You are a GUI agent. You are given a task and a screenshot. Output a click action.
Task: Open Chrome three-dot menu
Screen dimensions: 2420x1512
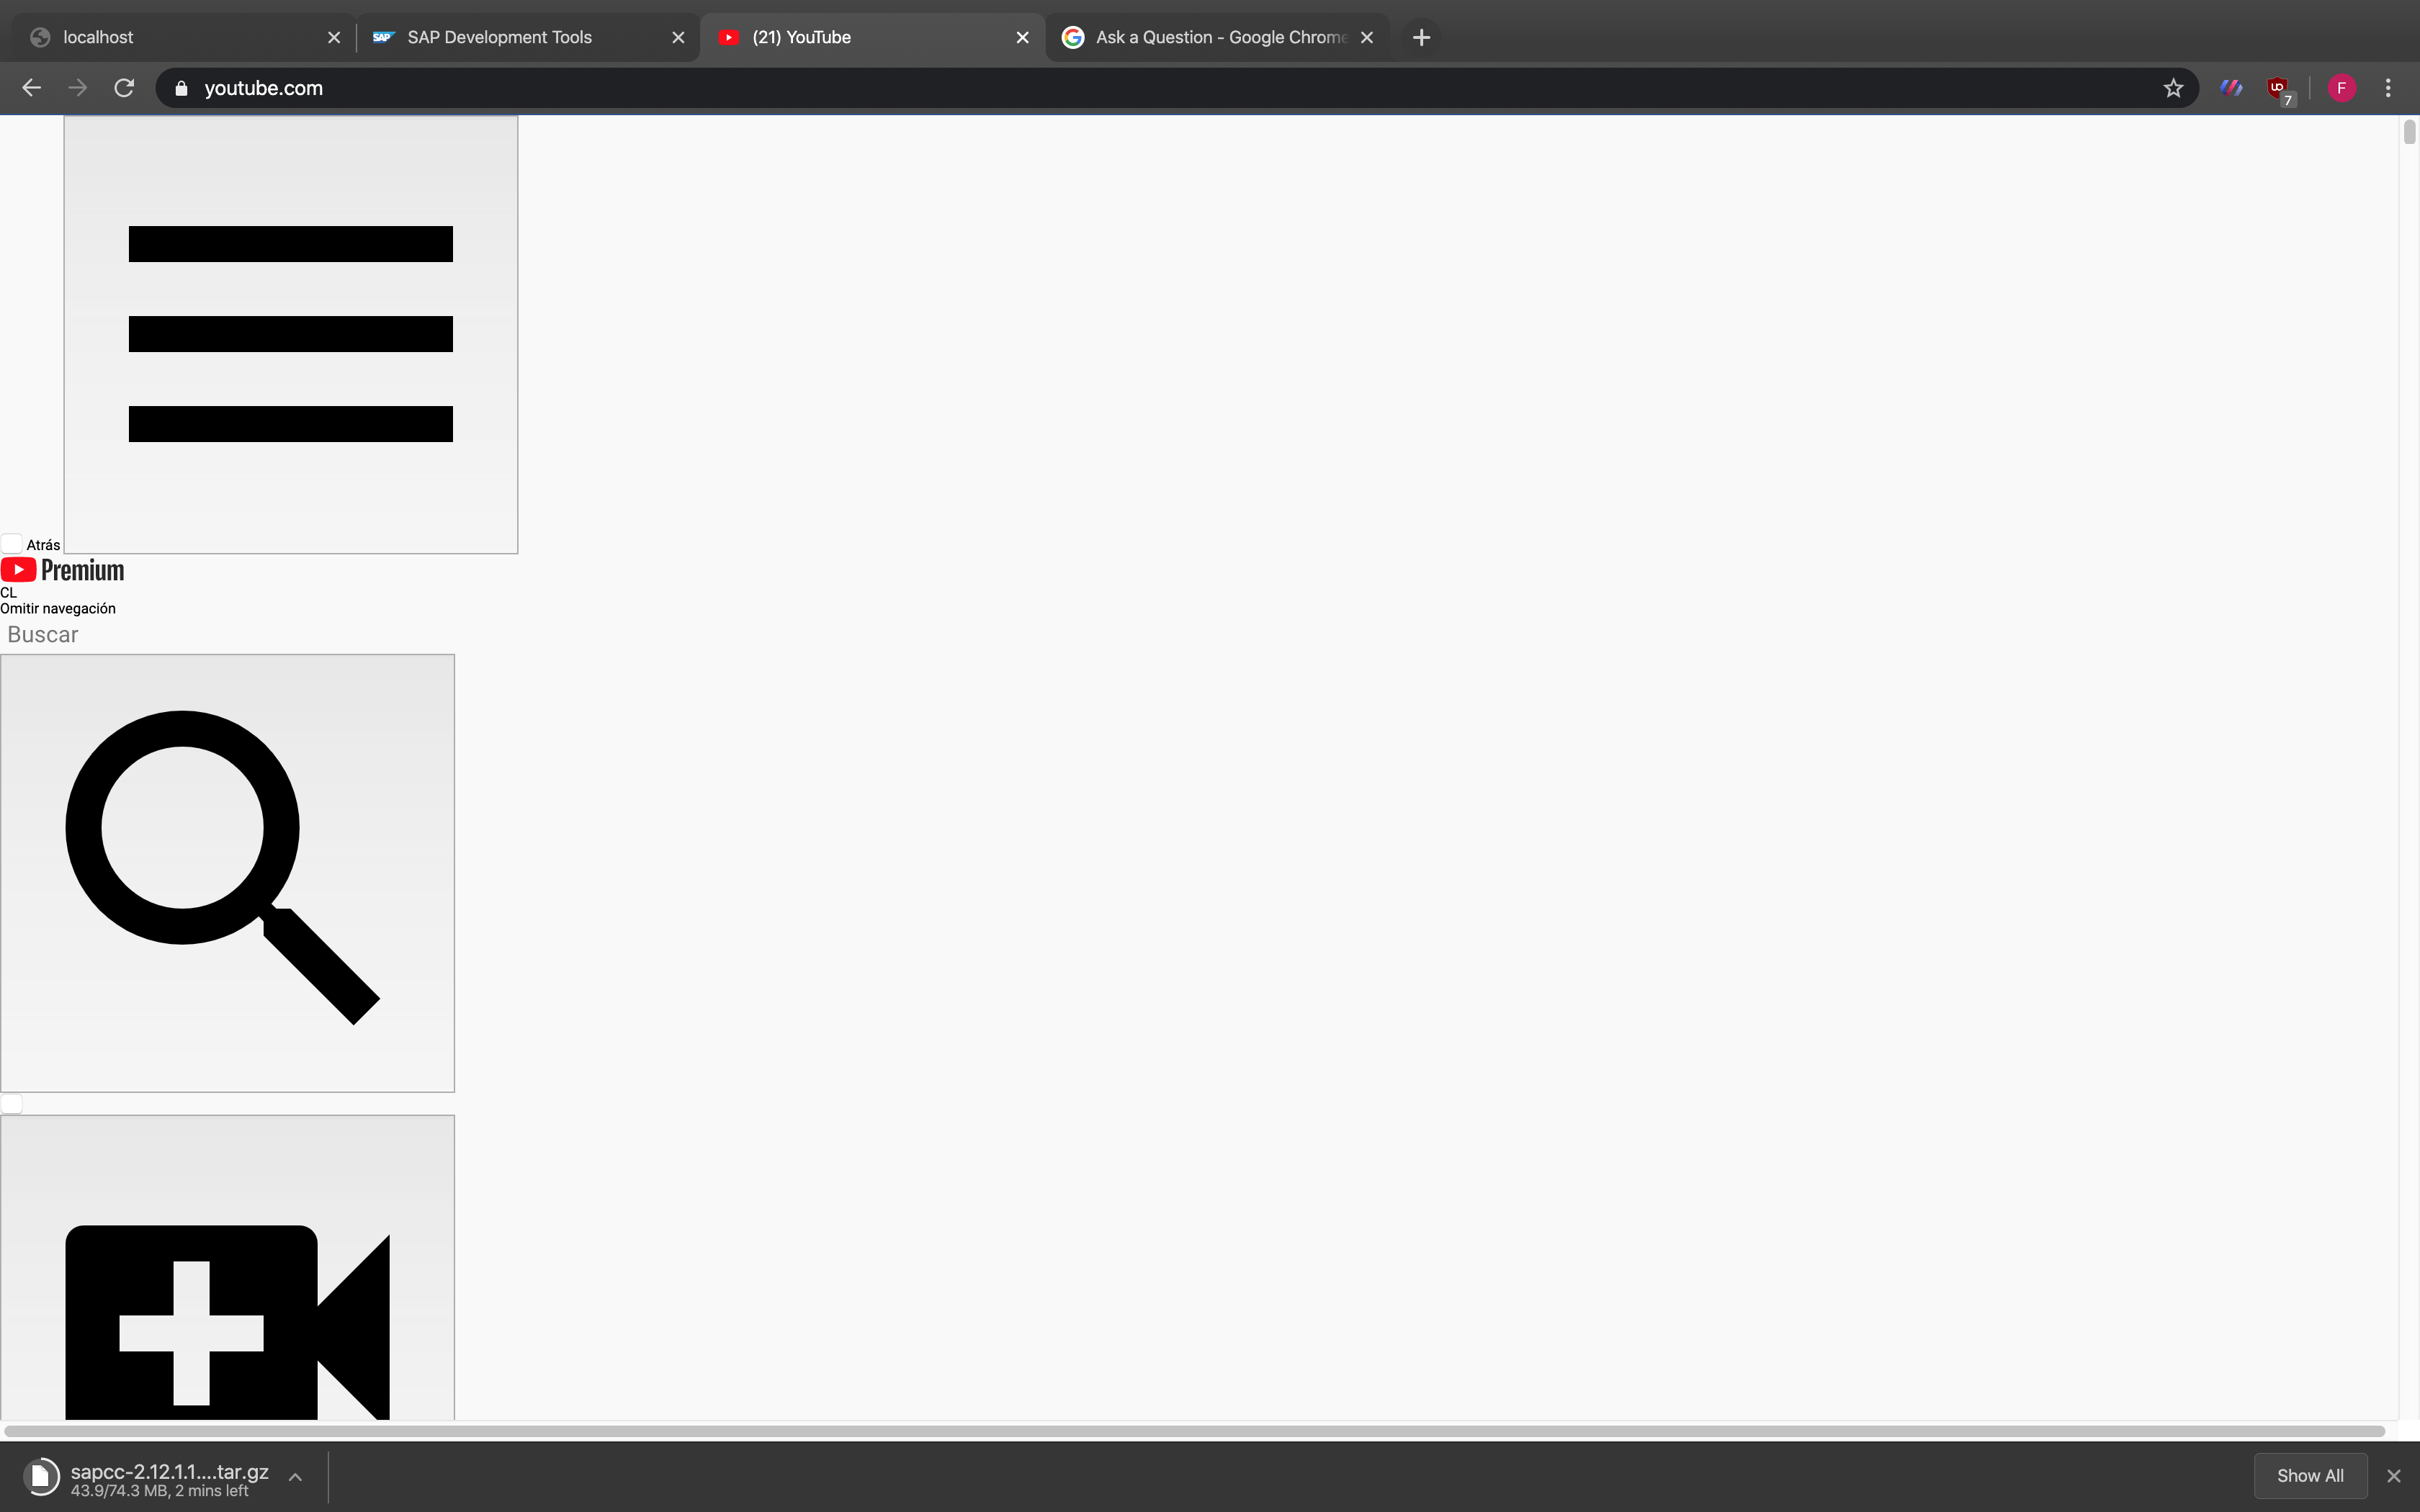tap(2388, 88)
